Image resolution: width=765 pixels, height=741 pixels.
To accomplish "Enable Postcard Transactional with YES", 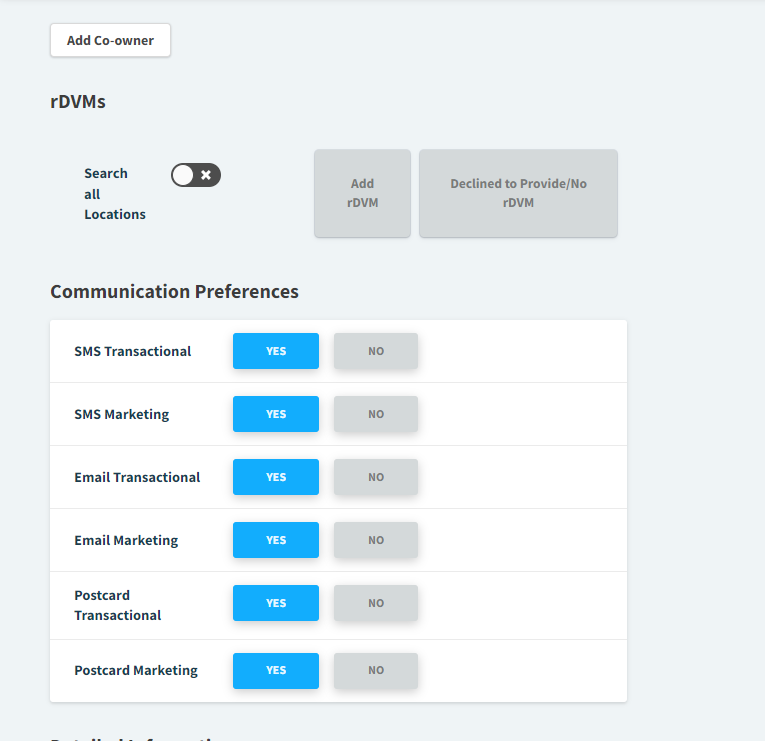I will (x=276, y=603).
